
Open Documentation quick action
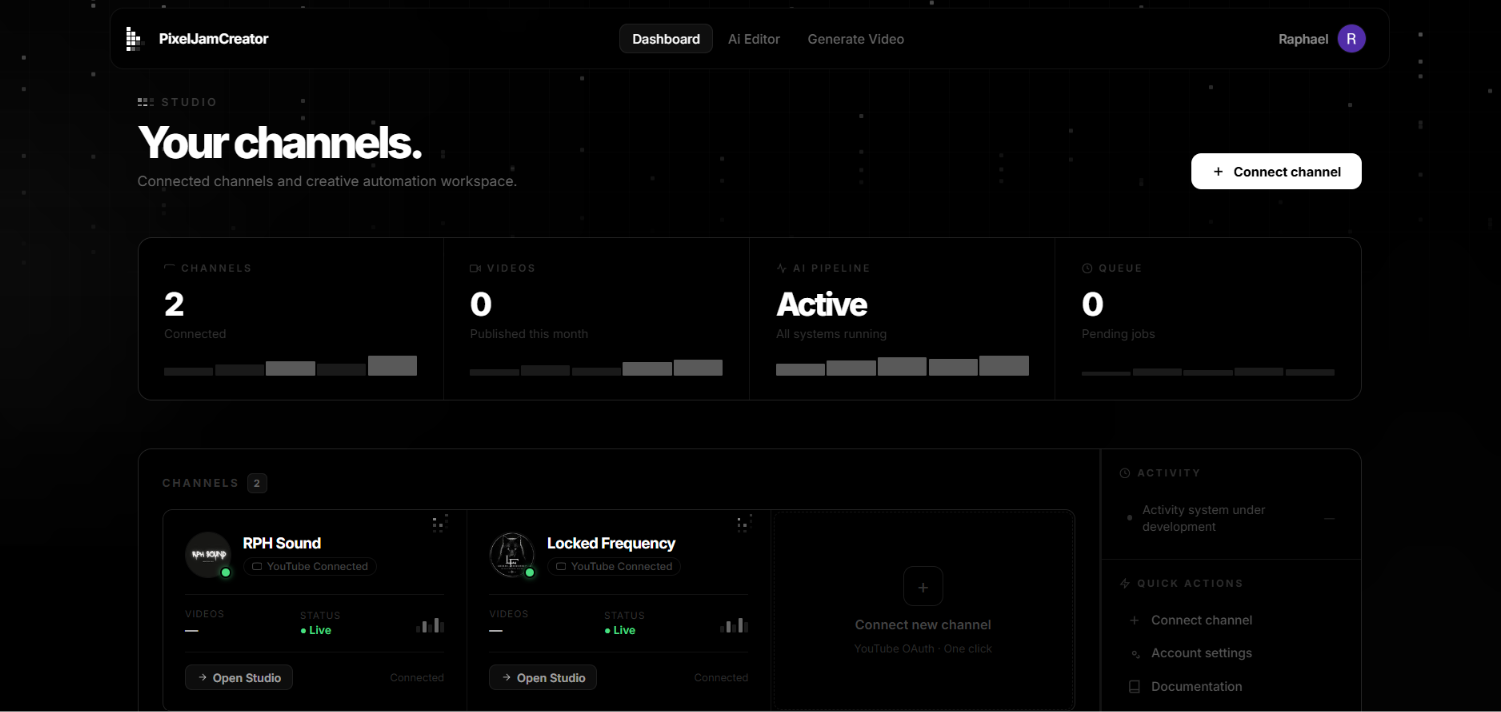coord(1196,687)
